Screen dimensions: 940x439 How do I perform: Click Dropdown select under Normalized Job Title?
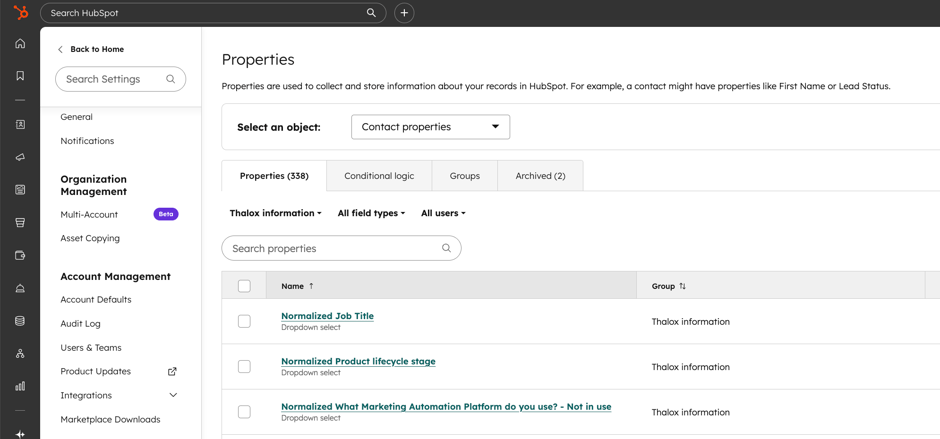(311, 327)
